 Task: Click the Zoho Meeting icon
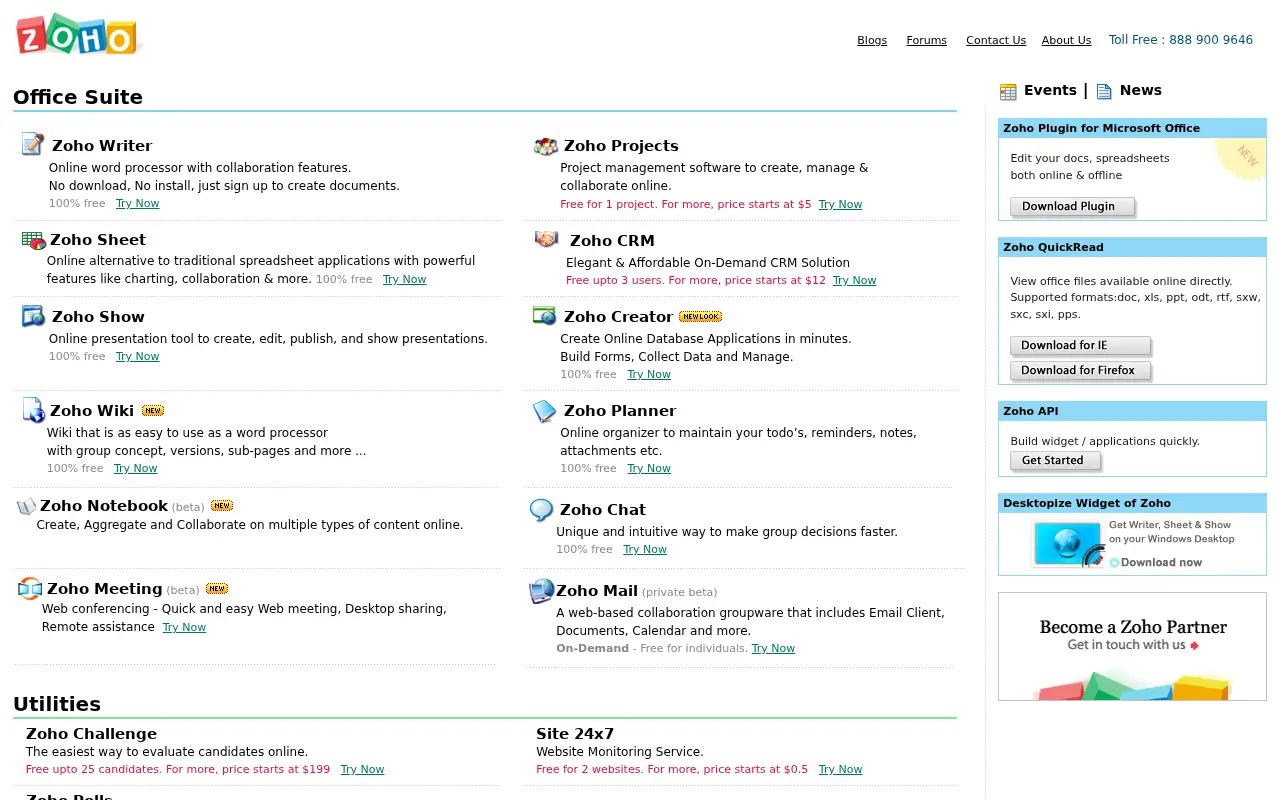30,589
